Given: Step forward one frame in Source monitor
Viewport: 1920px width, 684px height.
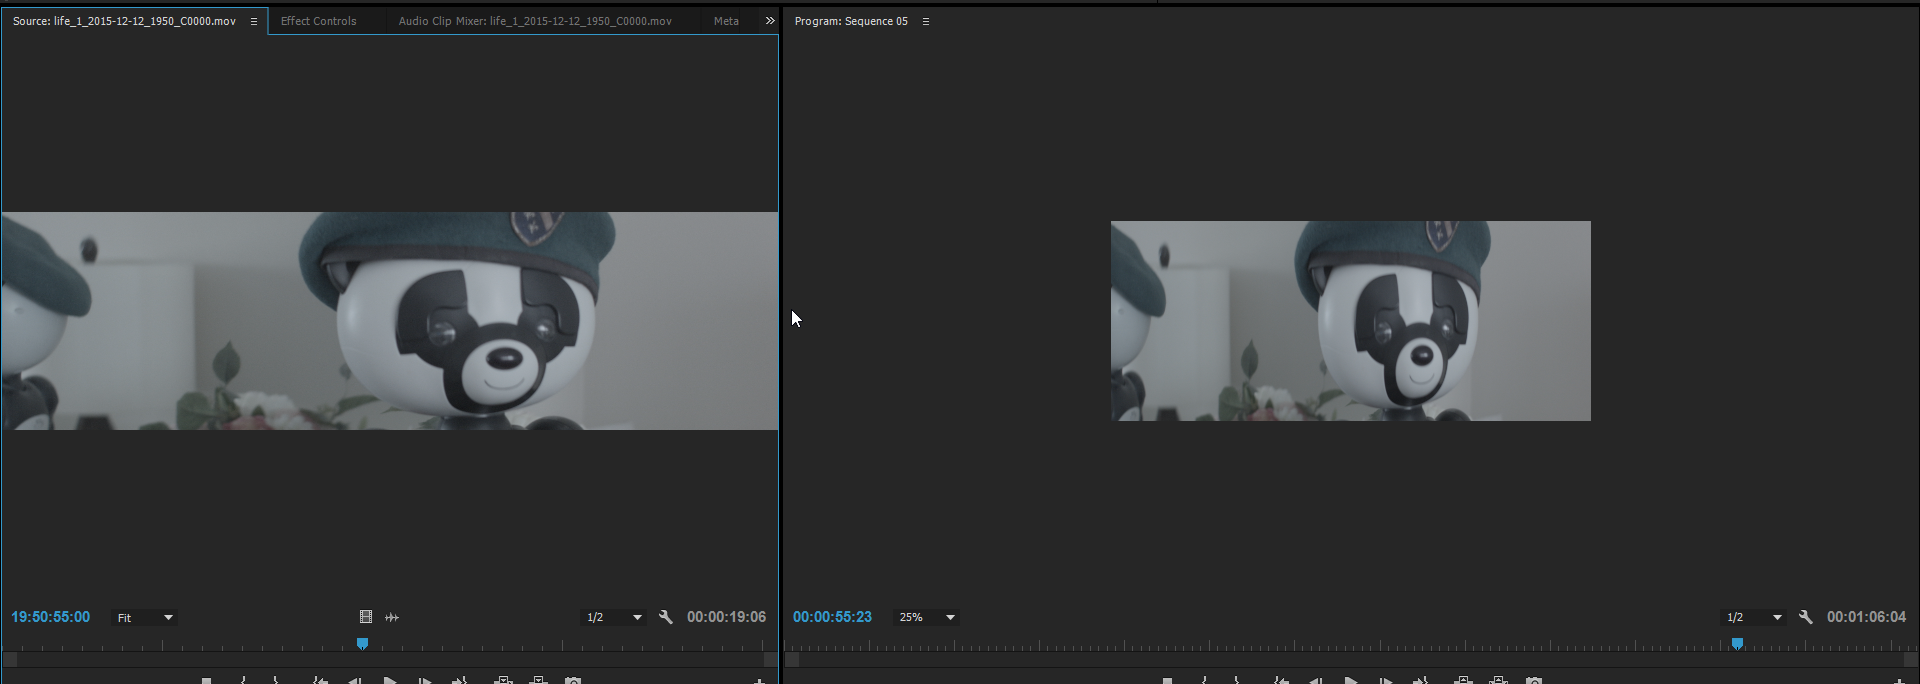Looking at the screenshot, I should click(425, 680).
